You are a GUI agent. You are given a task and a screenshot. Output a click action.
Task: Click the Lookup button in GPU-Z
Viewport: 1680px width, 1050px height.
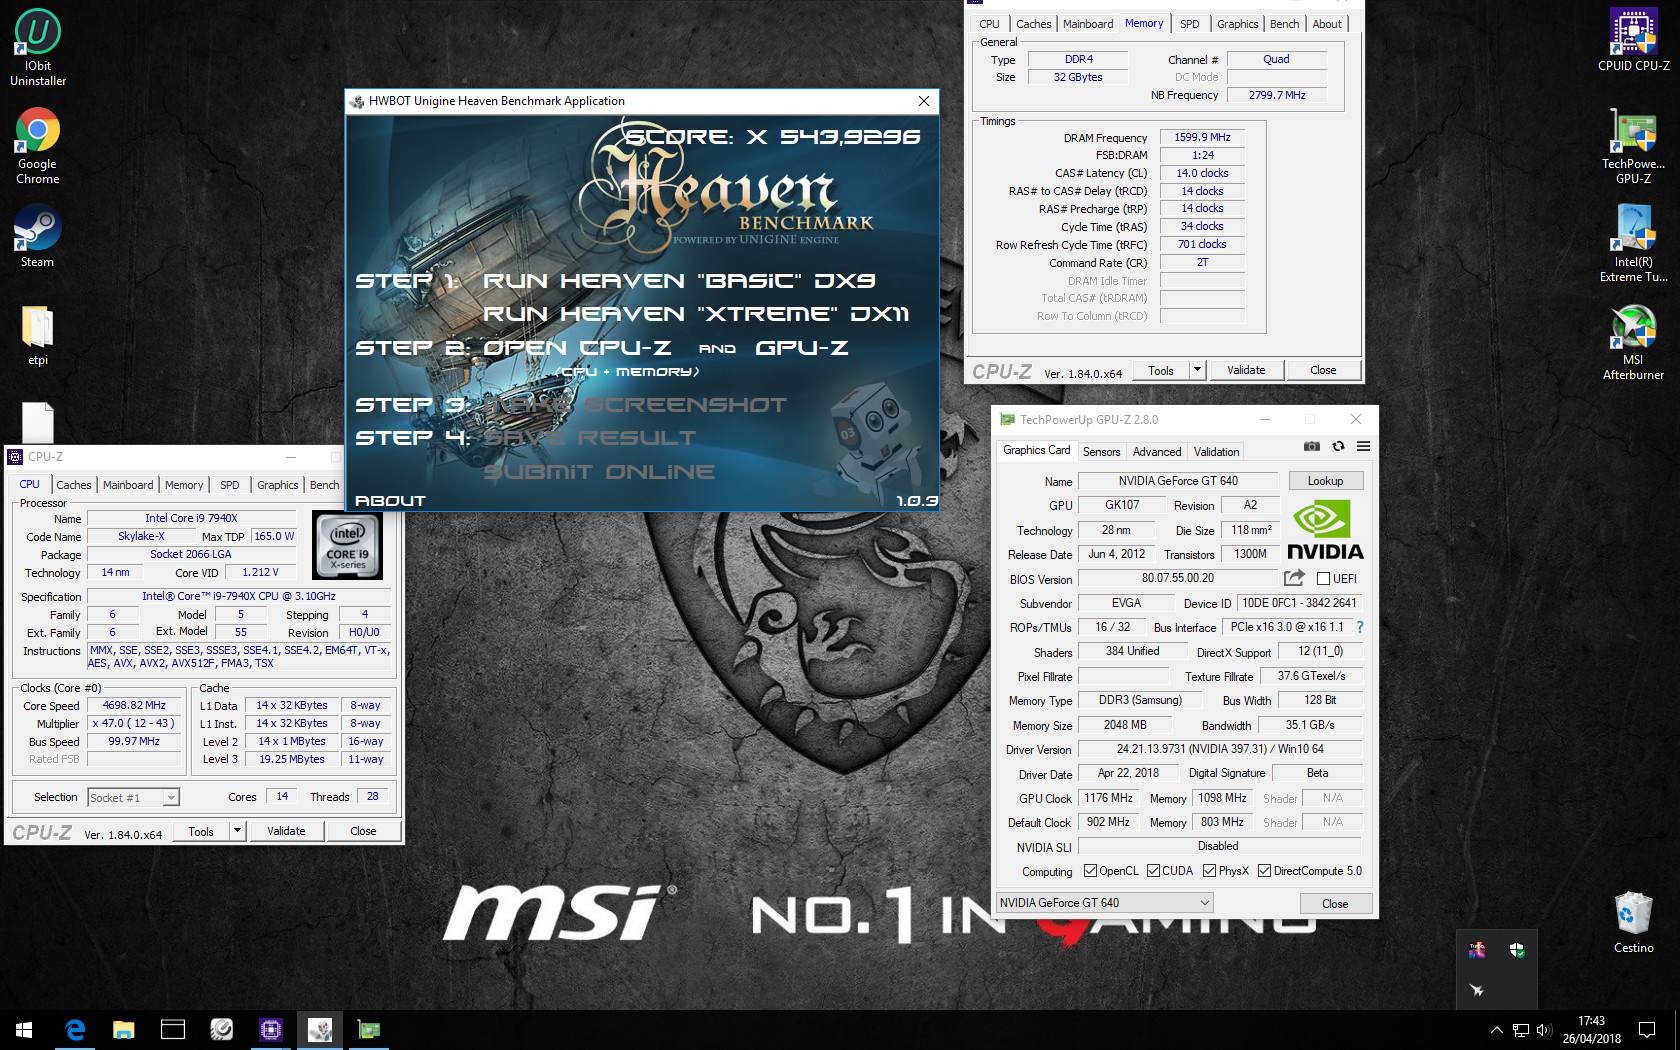click(x=1325, y=481)
